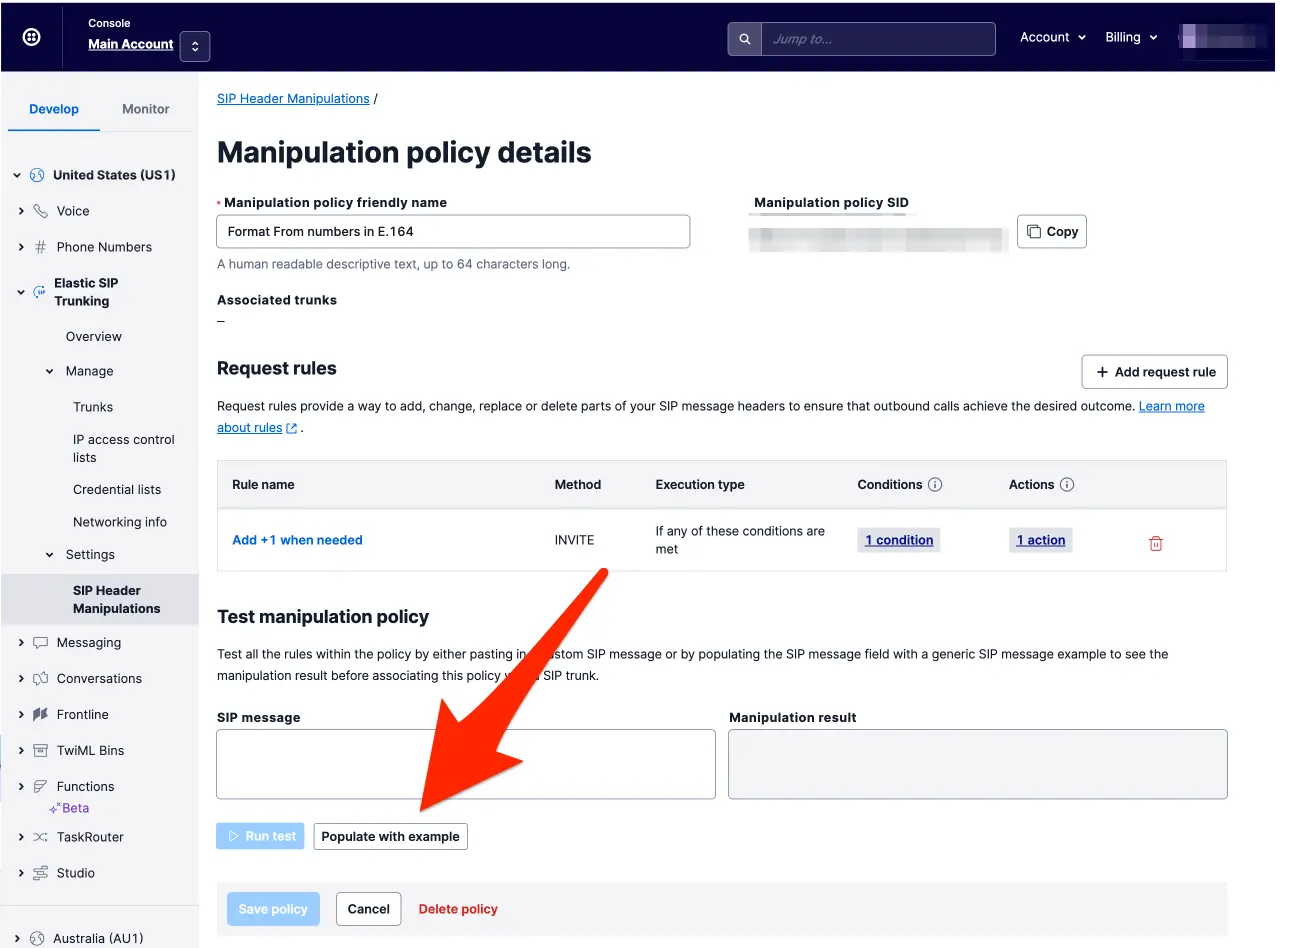Copy the manipulation policy SID
Viewport: 1316px width, 948px height.
[x=1052, y=232]
